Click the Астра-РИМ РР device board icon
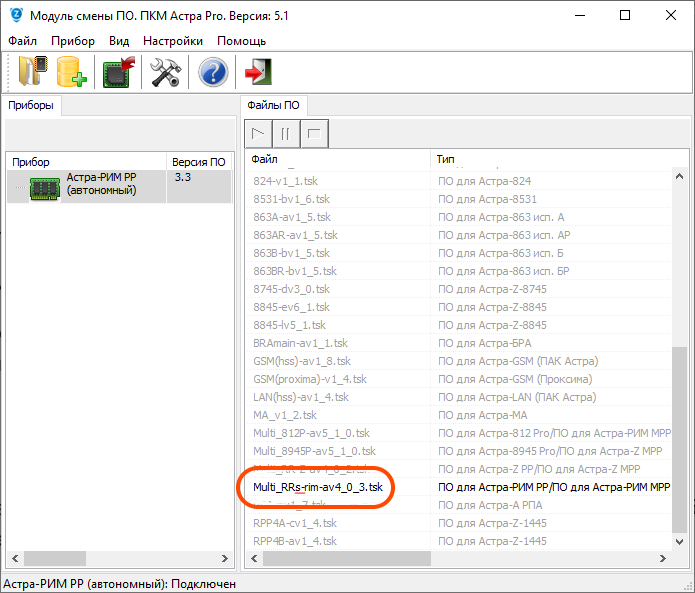 [x=45, y=189]
